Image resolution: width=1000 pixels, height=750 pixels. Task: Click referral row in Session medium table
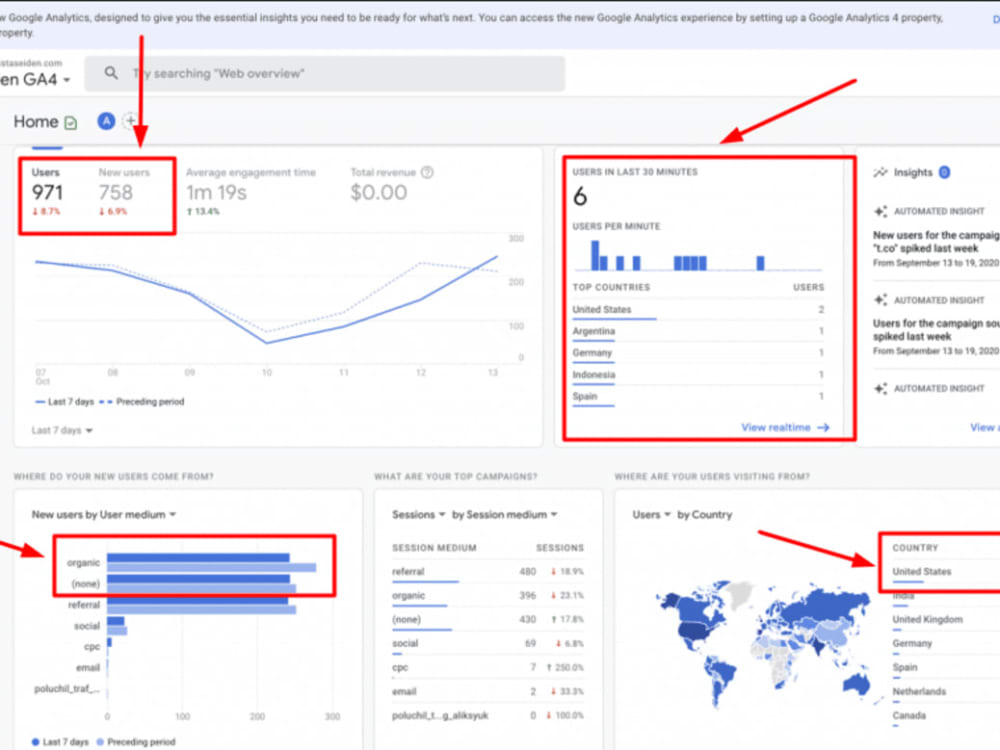coord(487,571)
